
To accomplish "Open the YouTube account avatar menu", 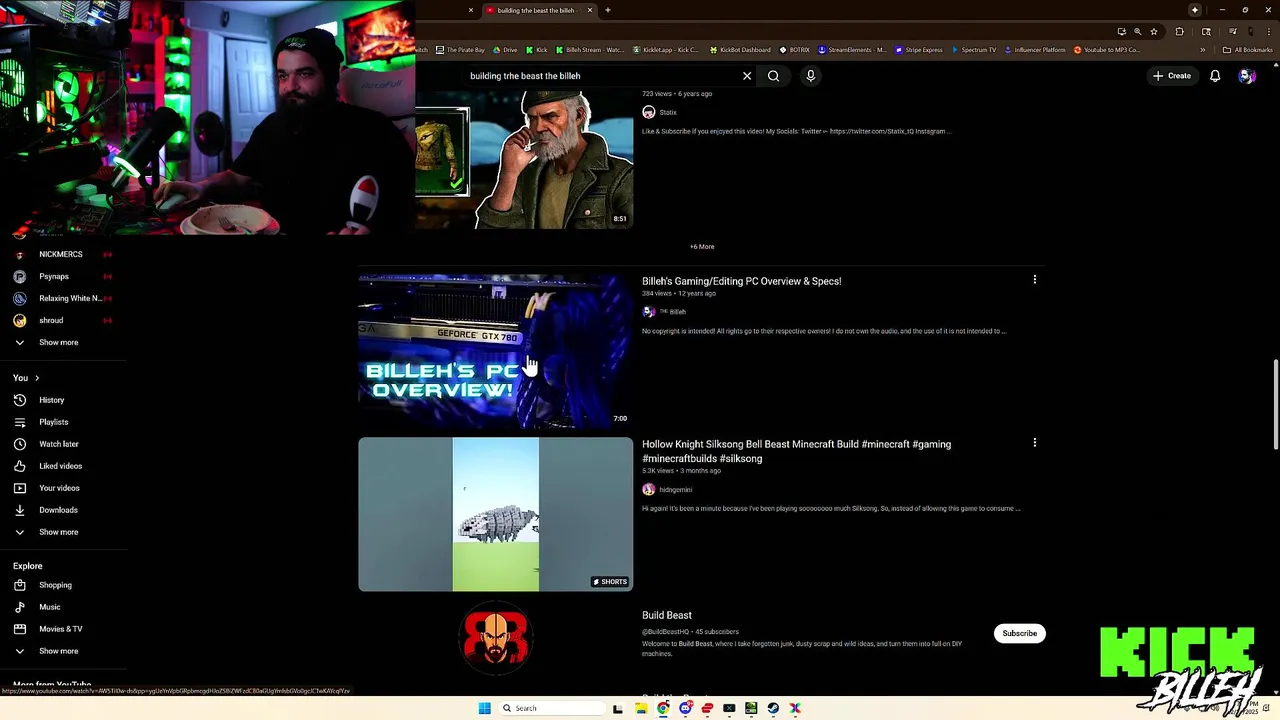I will [x=1246, y=76].
